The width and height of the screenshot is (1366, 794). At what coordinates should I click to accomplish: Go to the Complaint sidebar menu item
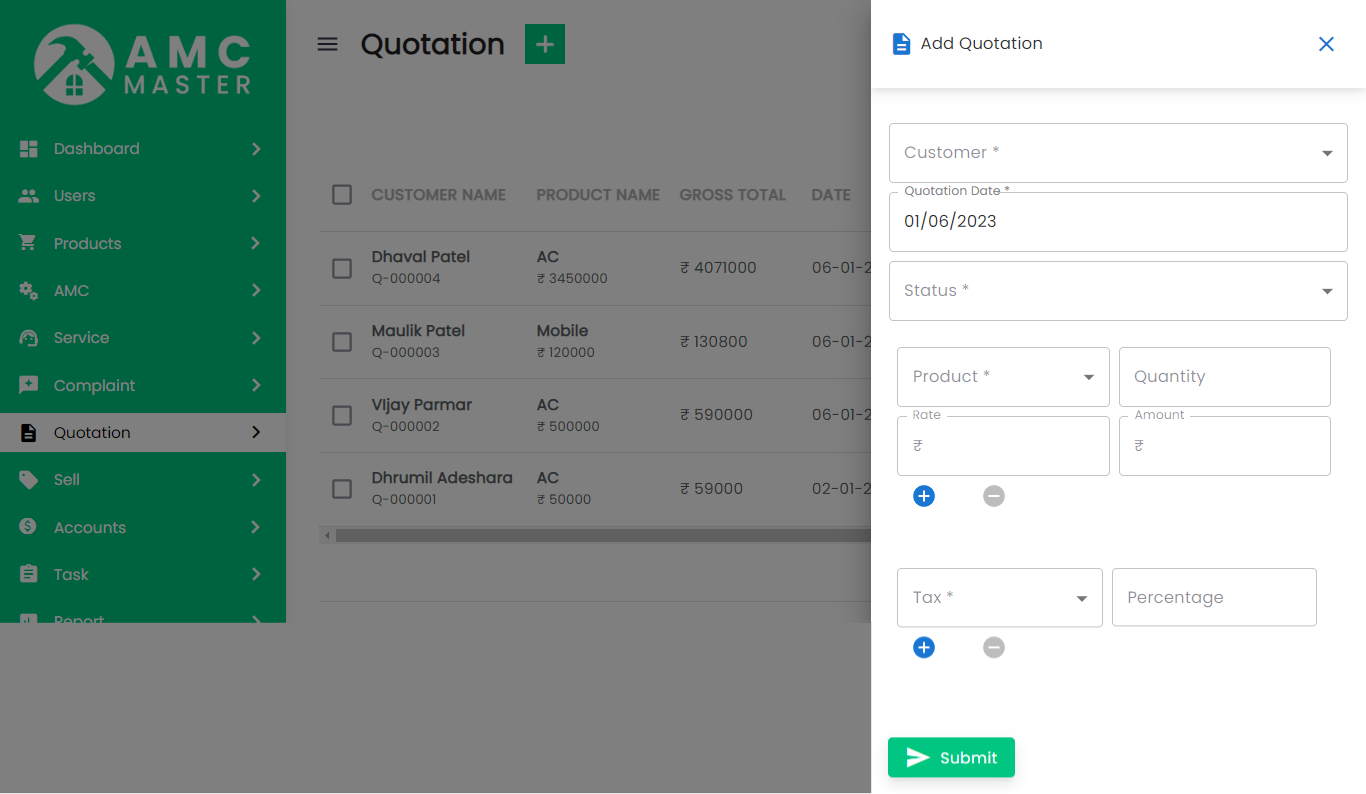click(94, 386)
